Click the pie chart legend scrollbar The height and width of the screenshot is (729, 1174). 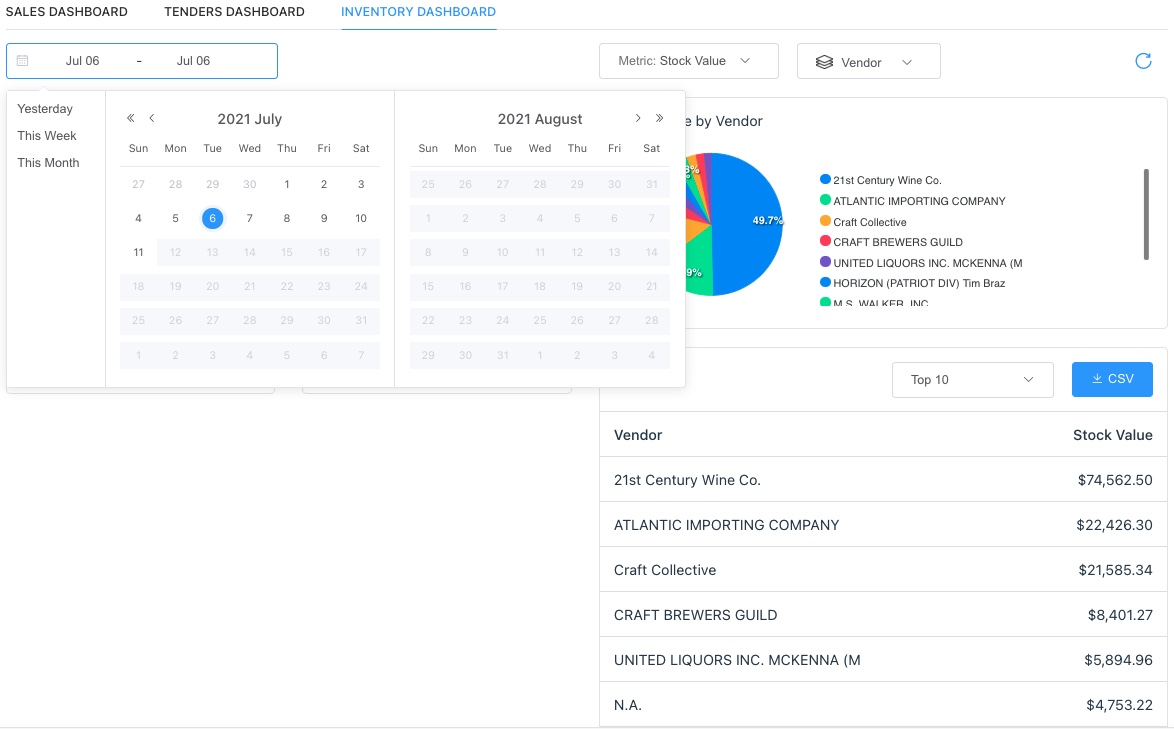[1147, 214]
